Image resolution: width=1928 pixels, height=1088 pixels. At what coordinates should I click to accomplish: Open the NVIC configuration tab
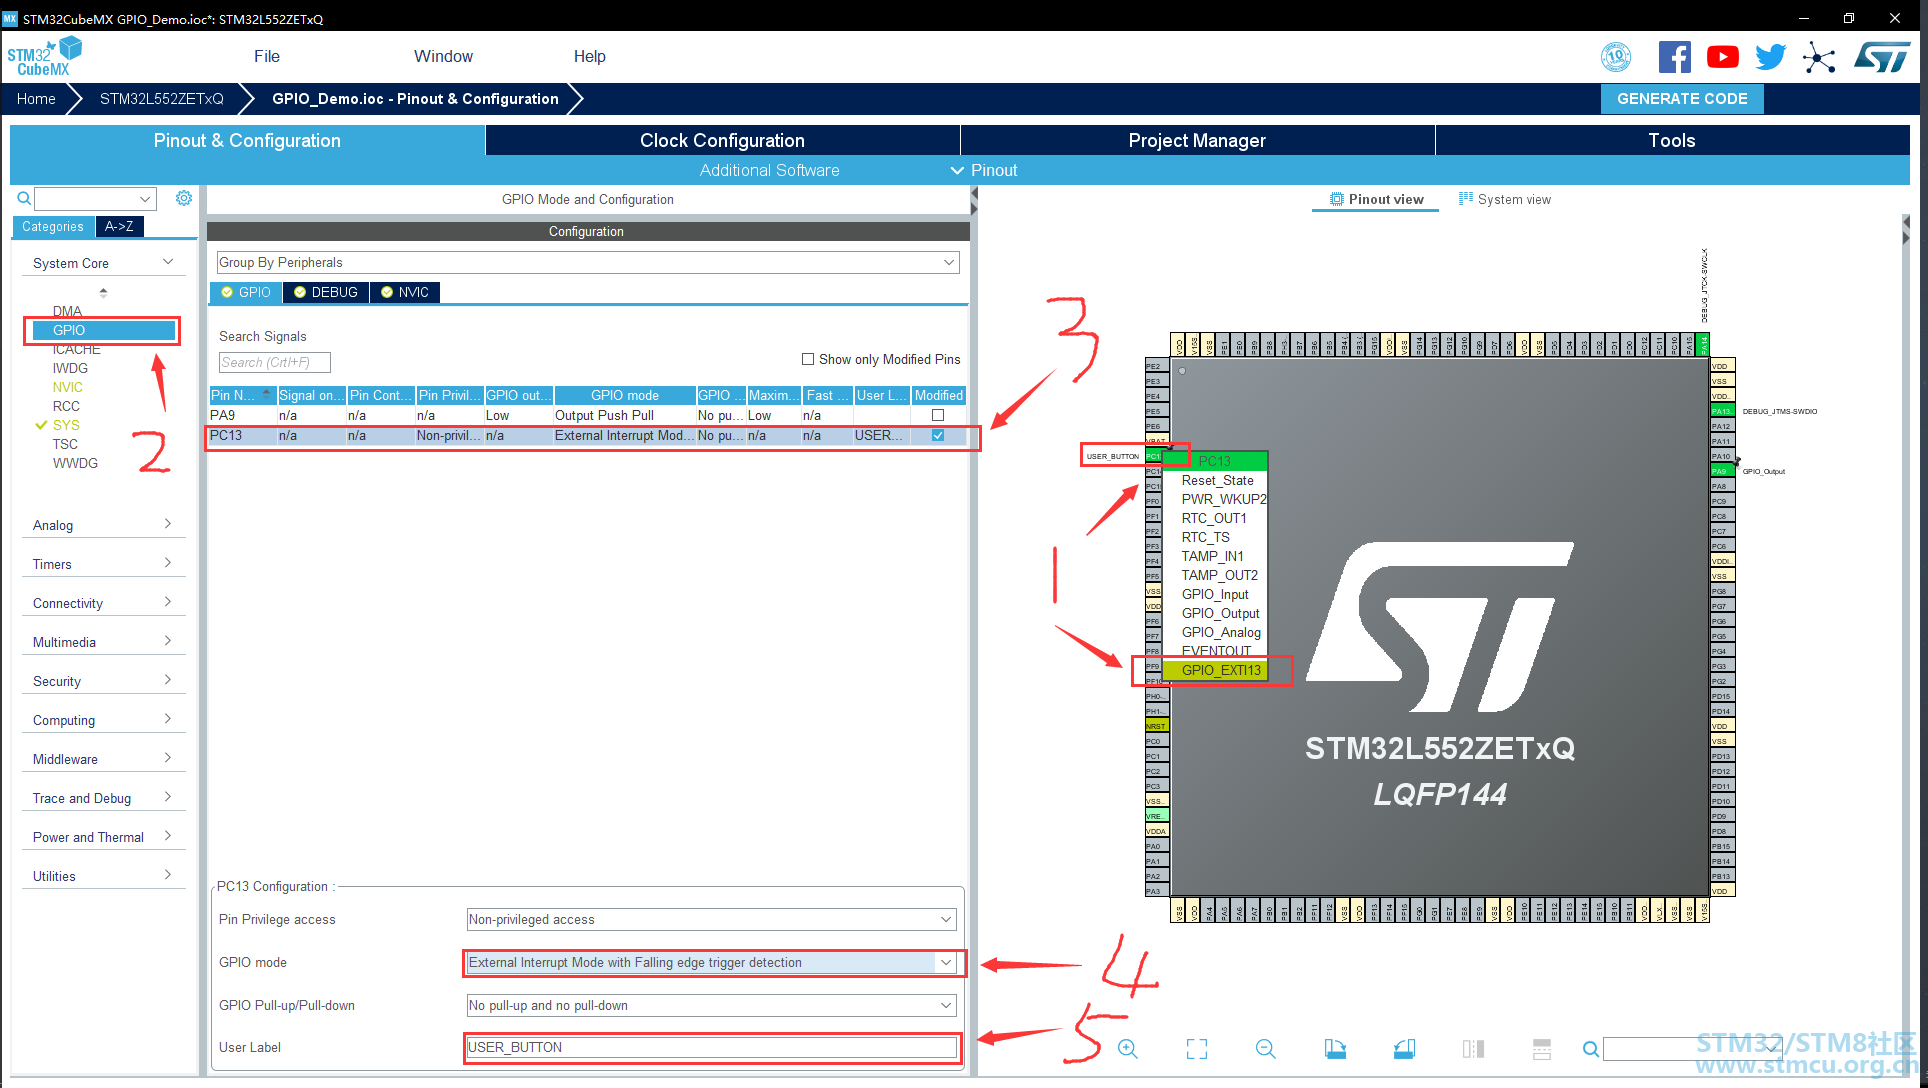pos(405,292)
